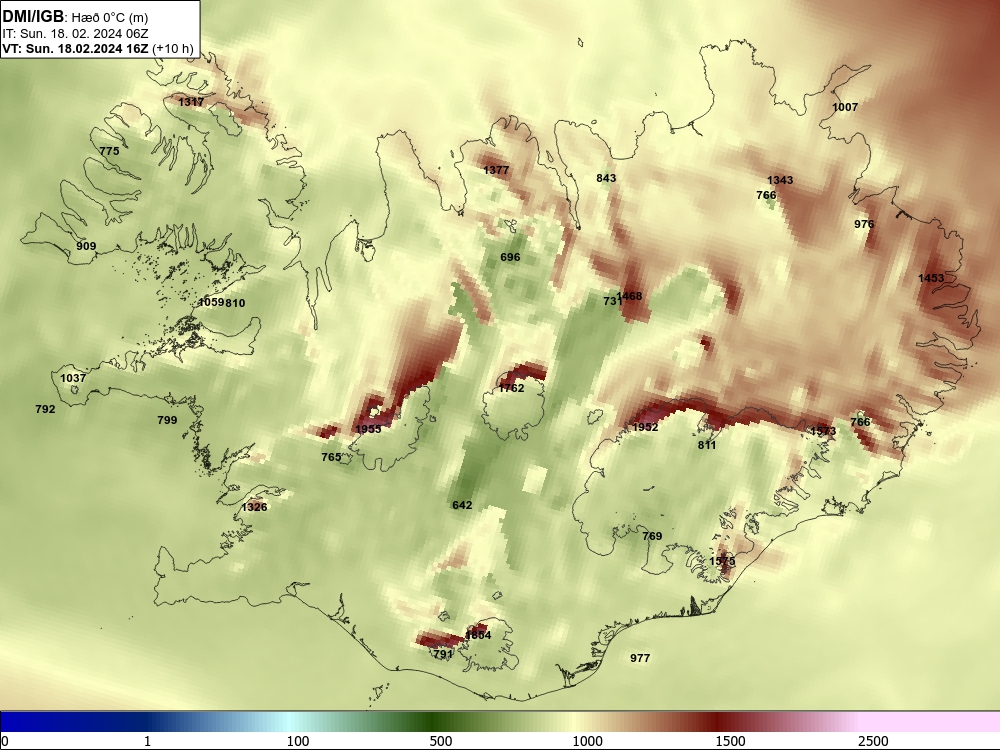Select the 1854 southern glacier value
Image resolution: width=1000 pixels, height=750 pixels.
tap(478, 635)
